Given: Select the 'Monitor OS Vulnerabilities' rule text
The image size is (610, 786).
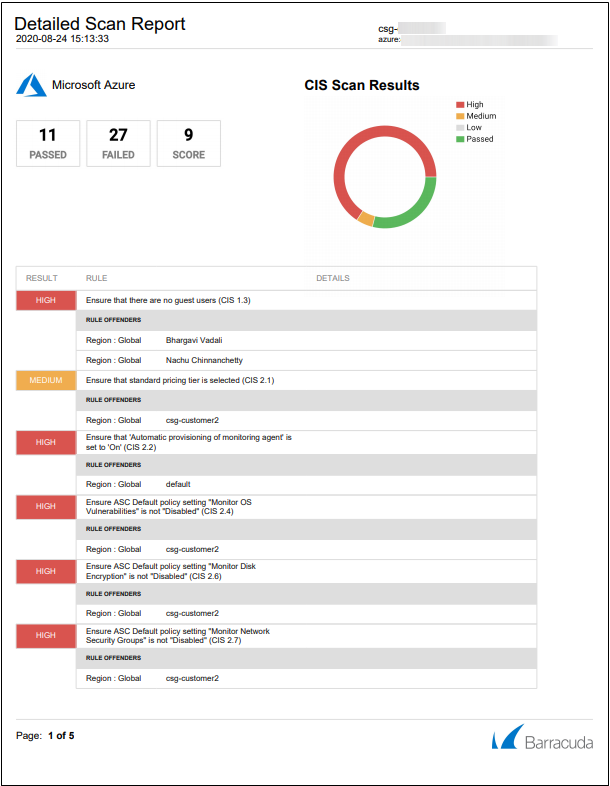Looking at the screenshot, I should click(x=168, y=507).
